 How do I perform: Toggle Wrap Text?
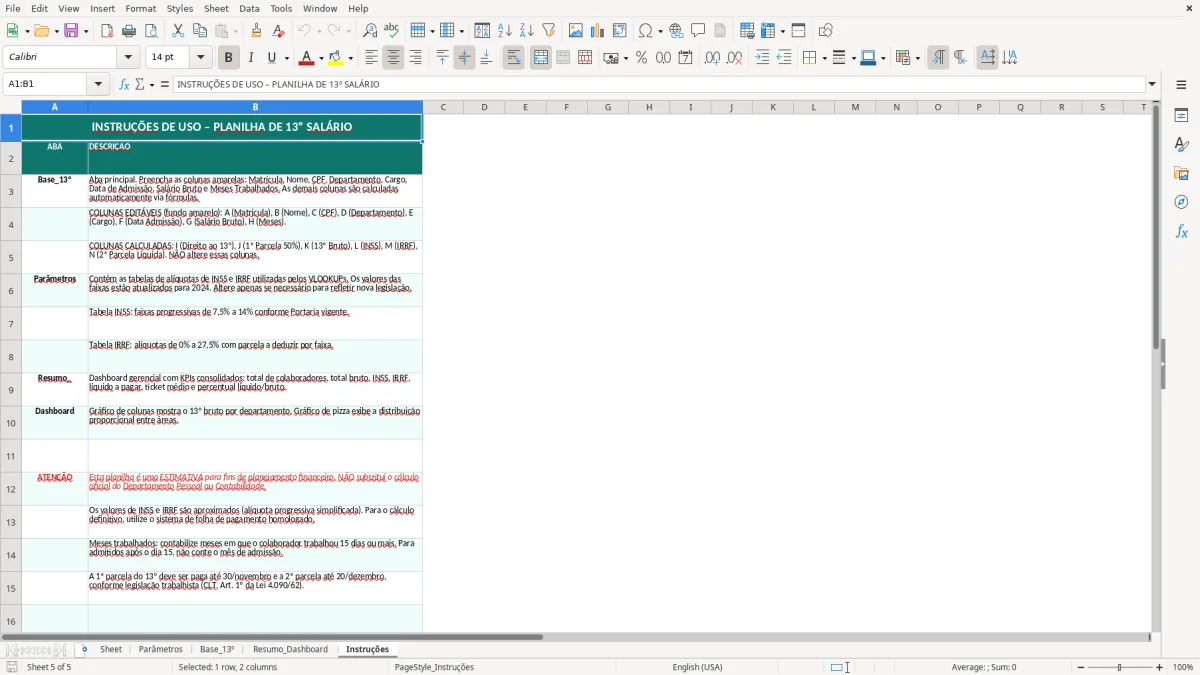point(513,58)
